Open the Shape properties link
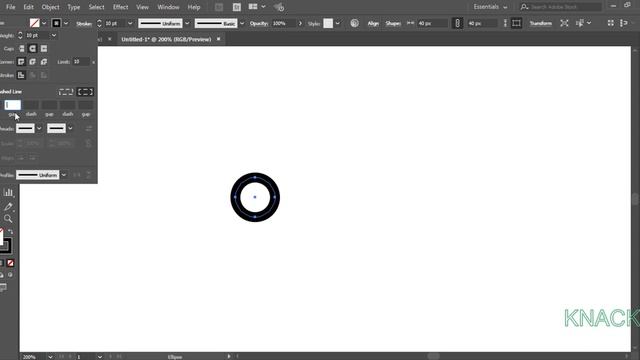 click(393, 24)
